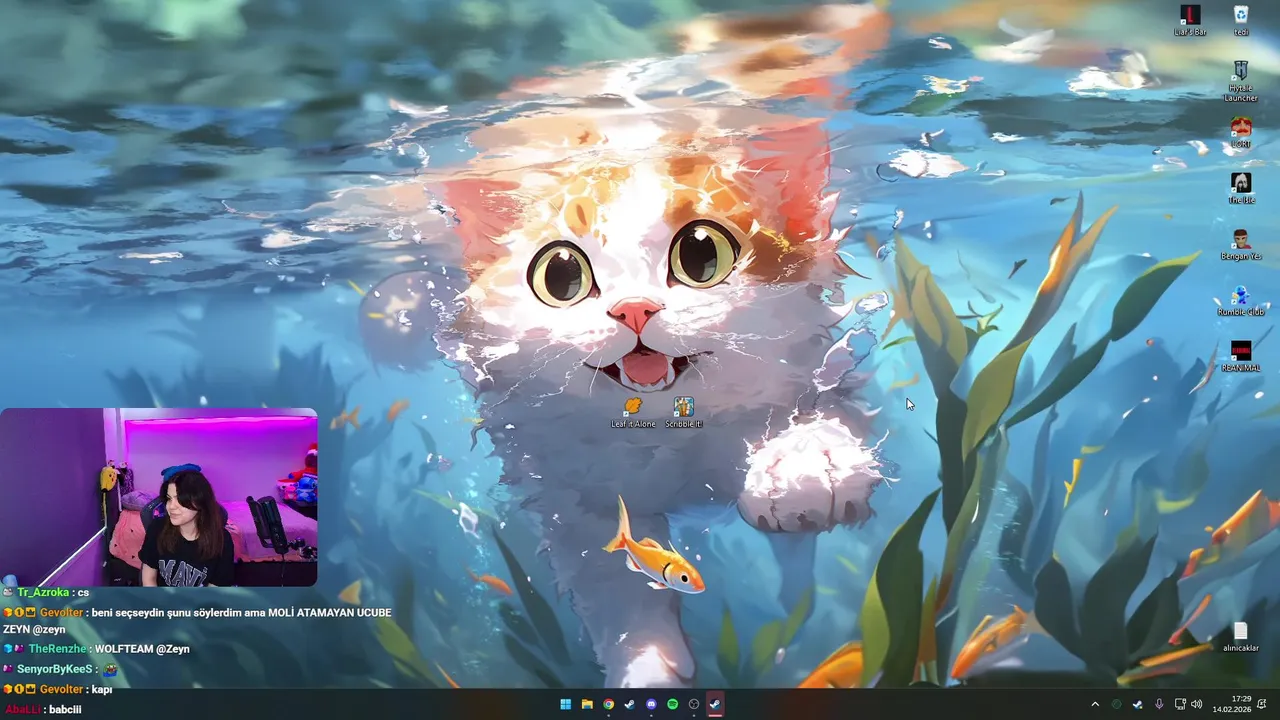Click chat username SenyorByKeeS
Viewport: 1280px width, 720px height.
click(55, 669)
